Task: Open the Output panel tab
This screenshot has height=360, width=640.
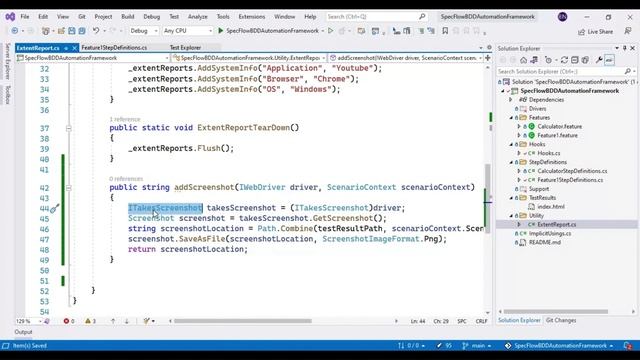Action: (x=23, y=332)
